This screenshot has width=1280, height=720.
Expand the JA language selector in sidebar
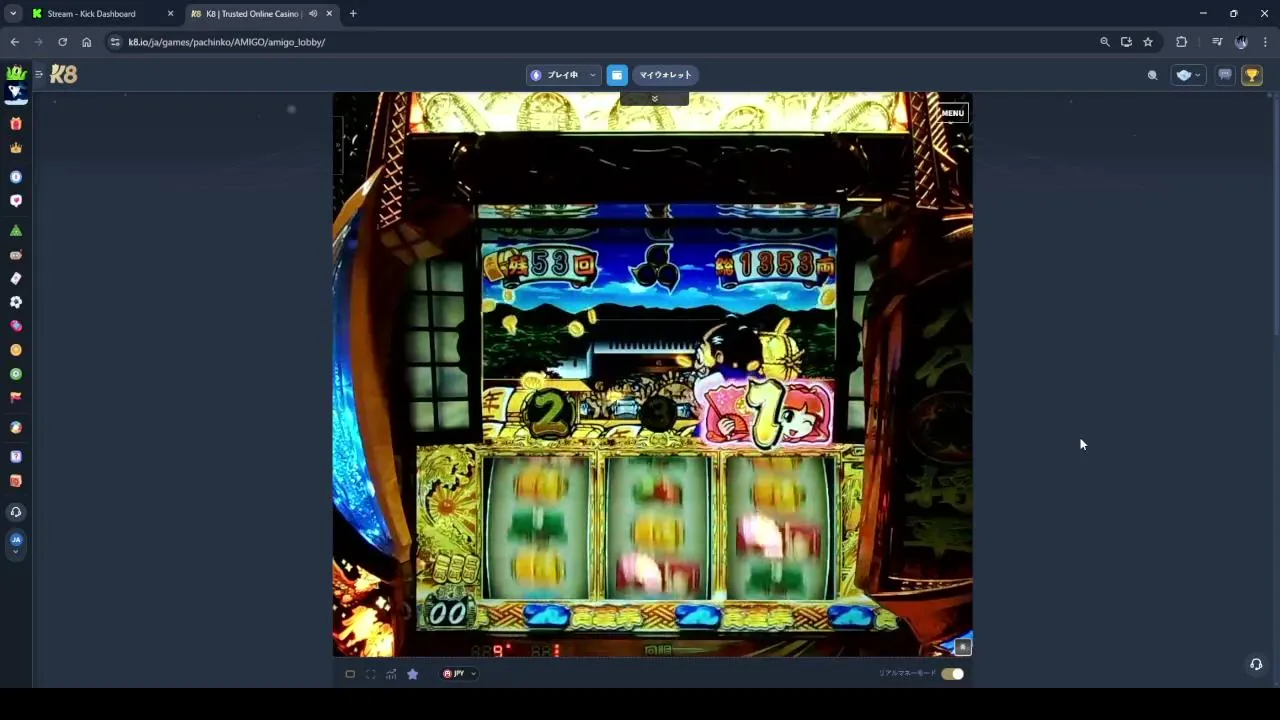(15, 543)
